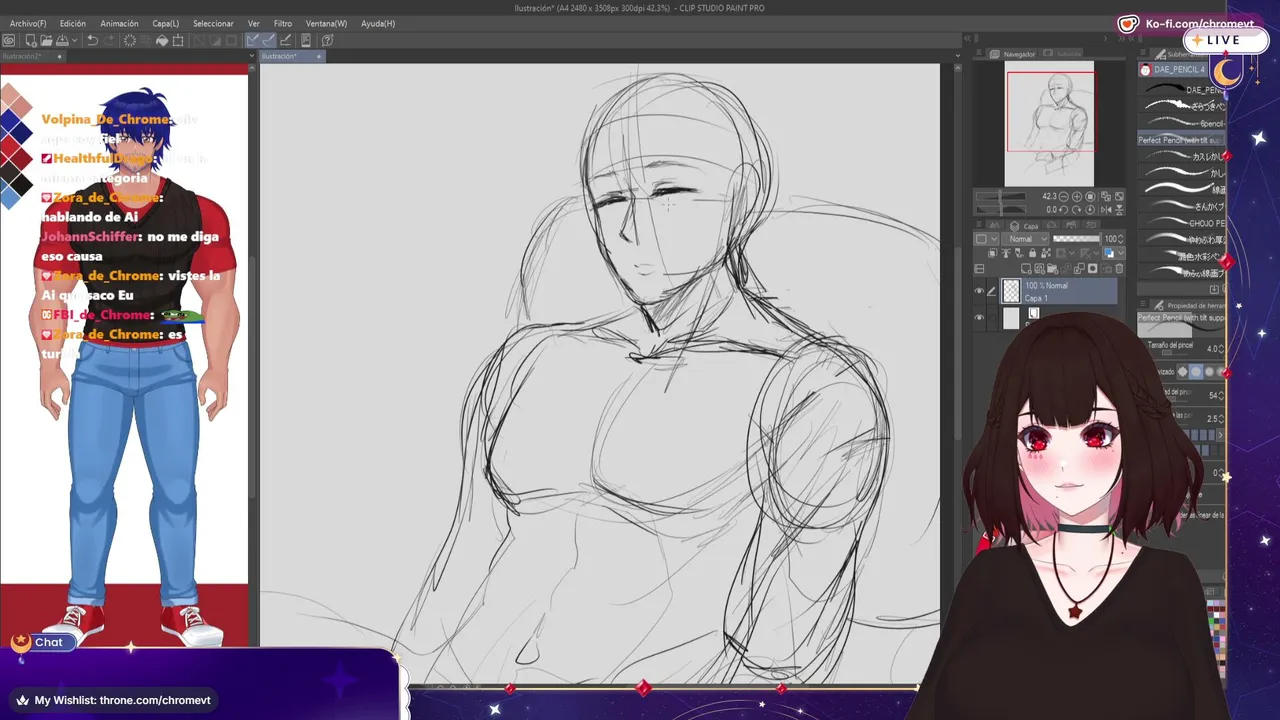The width and height of the screenshot is (1280, 720).
Task: Select the Capa layer panel tab
Action: point(1024,226)
